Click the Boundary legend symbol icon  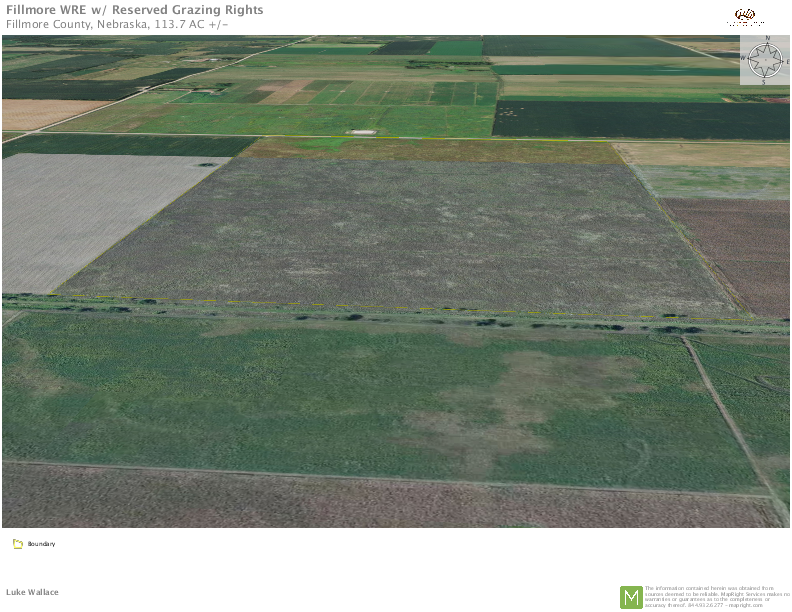[x=17, y=544]
